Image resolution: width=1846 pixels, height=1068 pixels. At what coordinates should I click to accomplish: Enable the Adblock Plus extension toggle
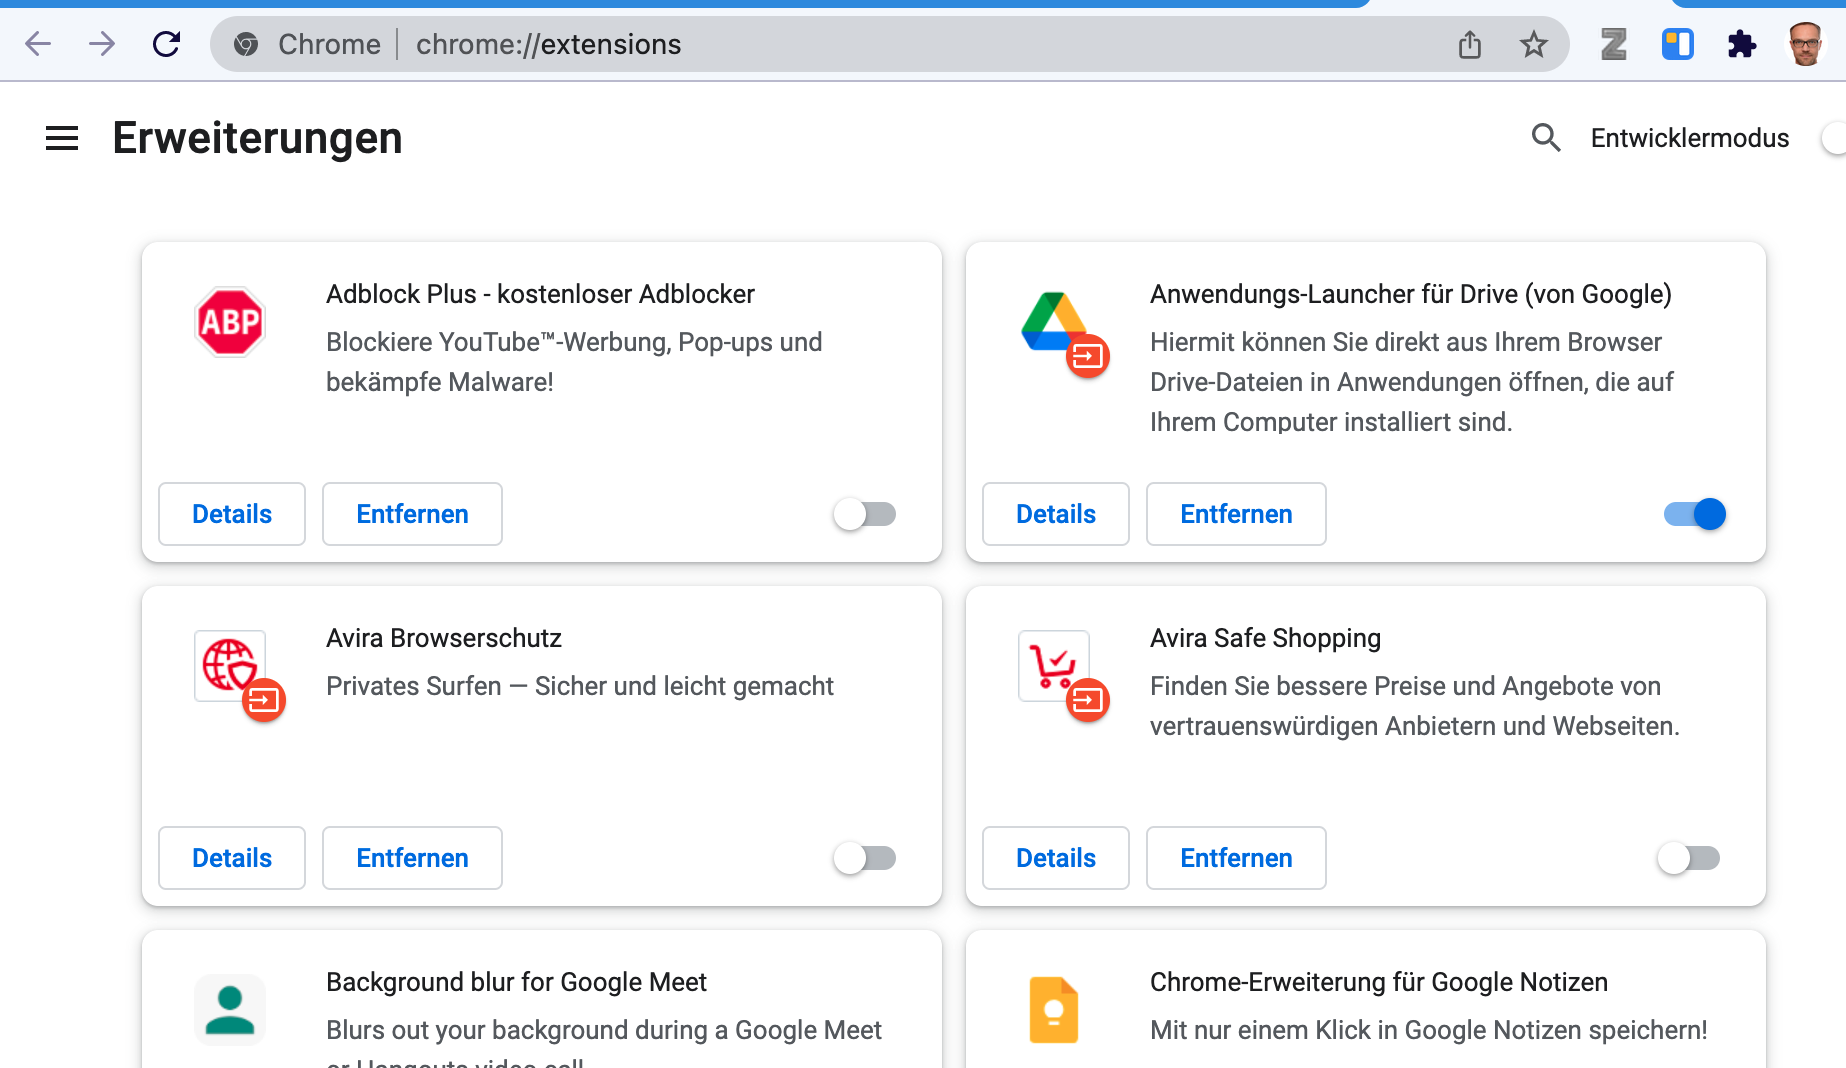point(865,514)
